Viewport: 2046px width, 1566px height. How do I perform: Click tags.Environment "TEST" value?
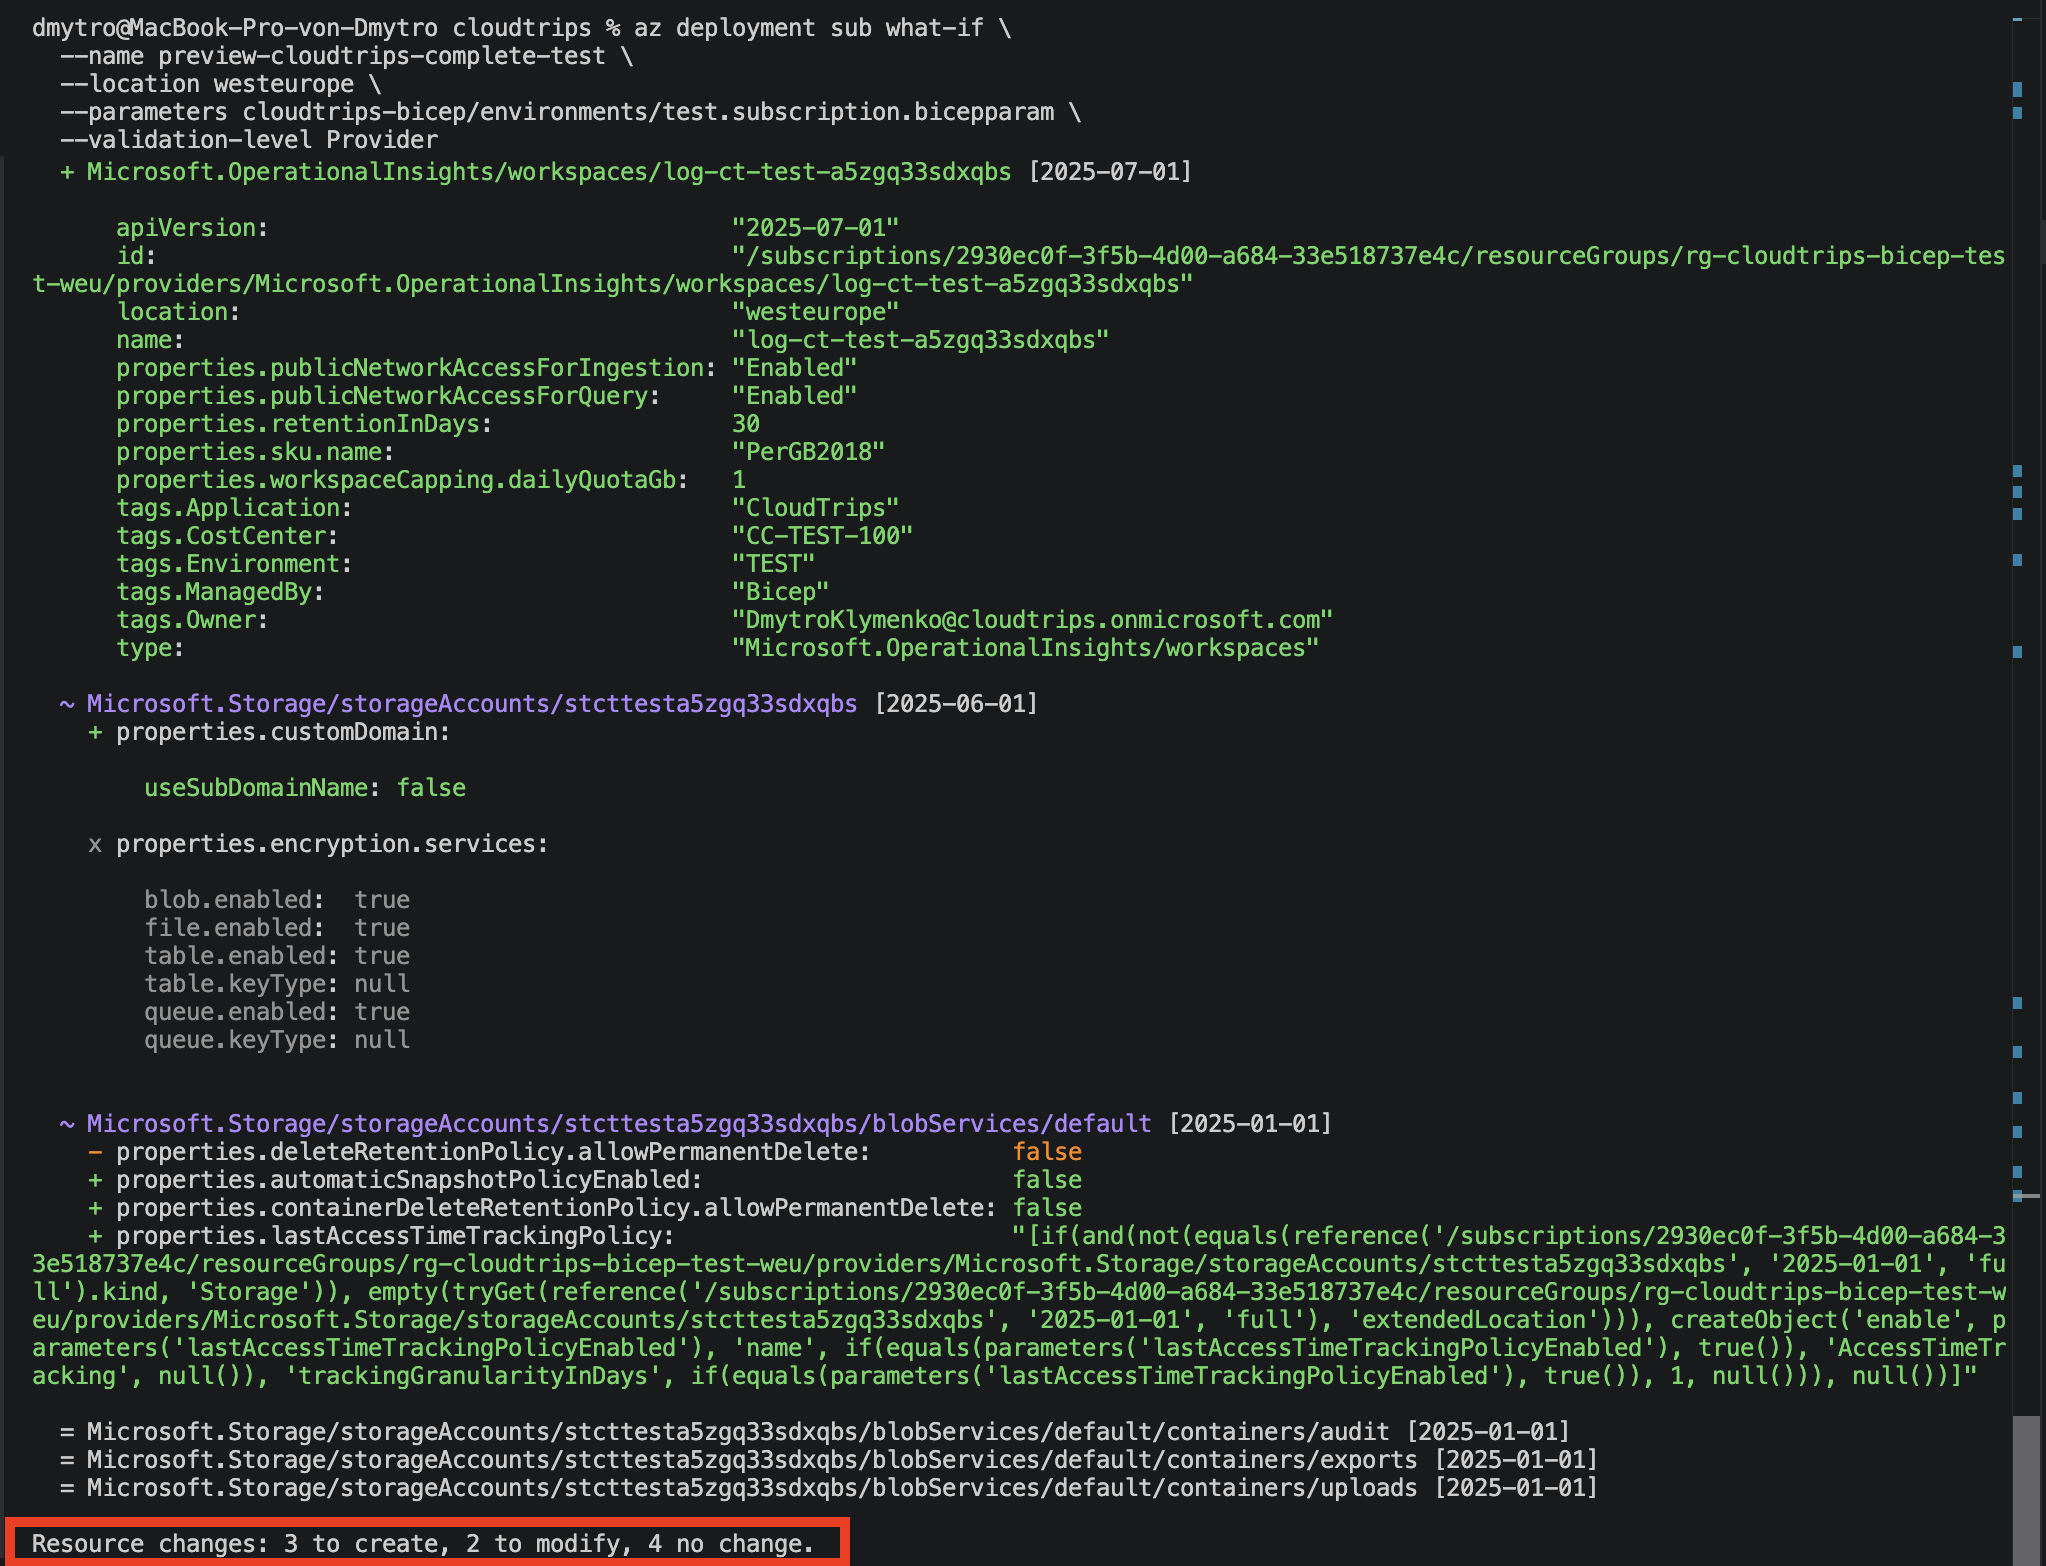pyautogui.click(x=773, y=564)
